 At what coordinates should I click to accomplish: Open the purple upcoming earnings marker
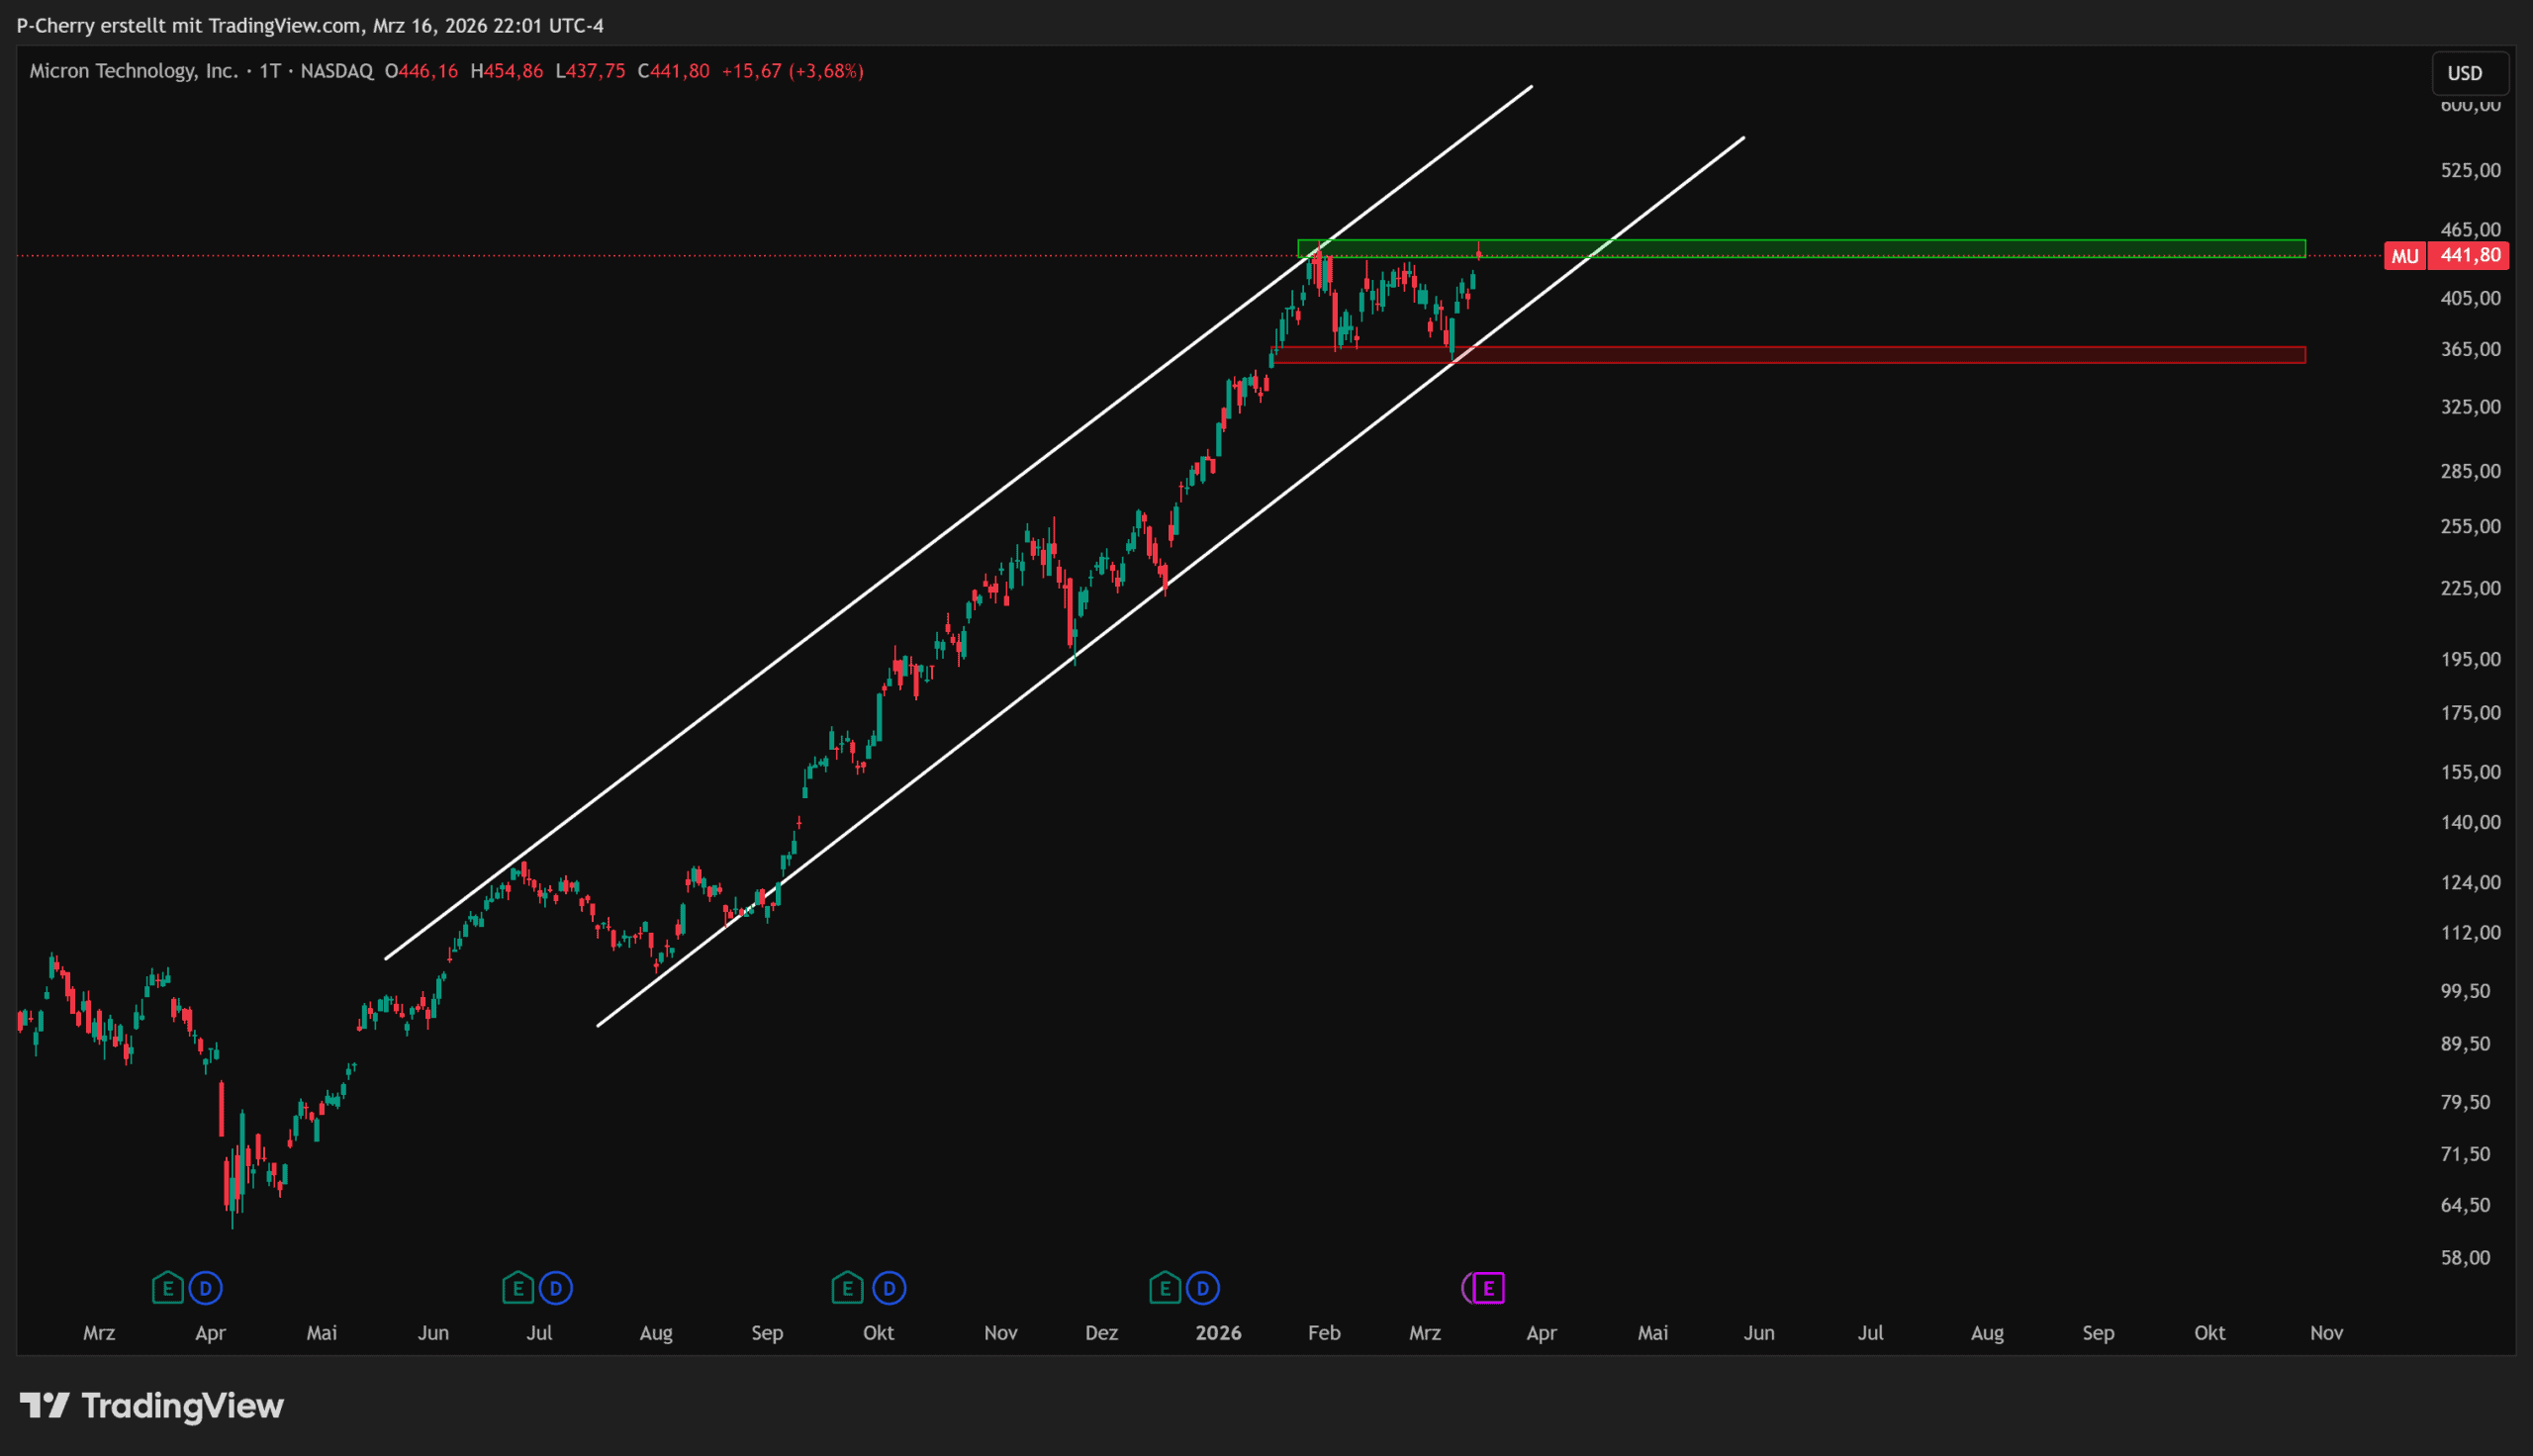(1487, 1288)
